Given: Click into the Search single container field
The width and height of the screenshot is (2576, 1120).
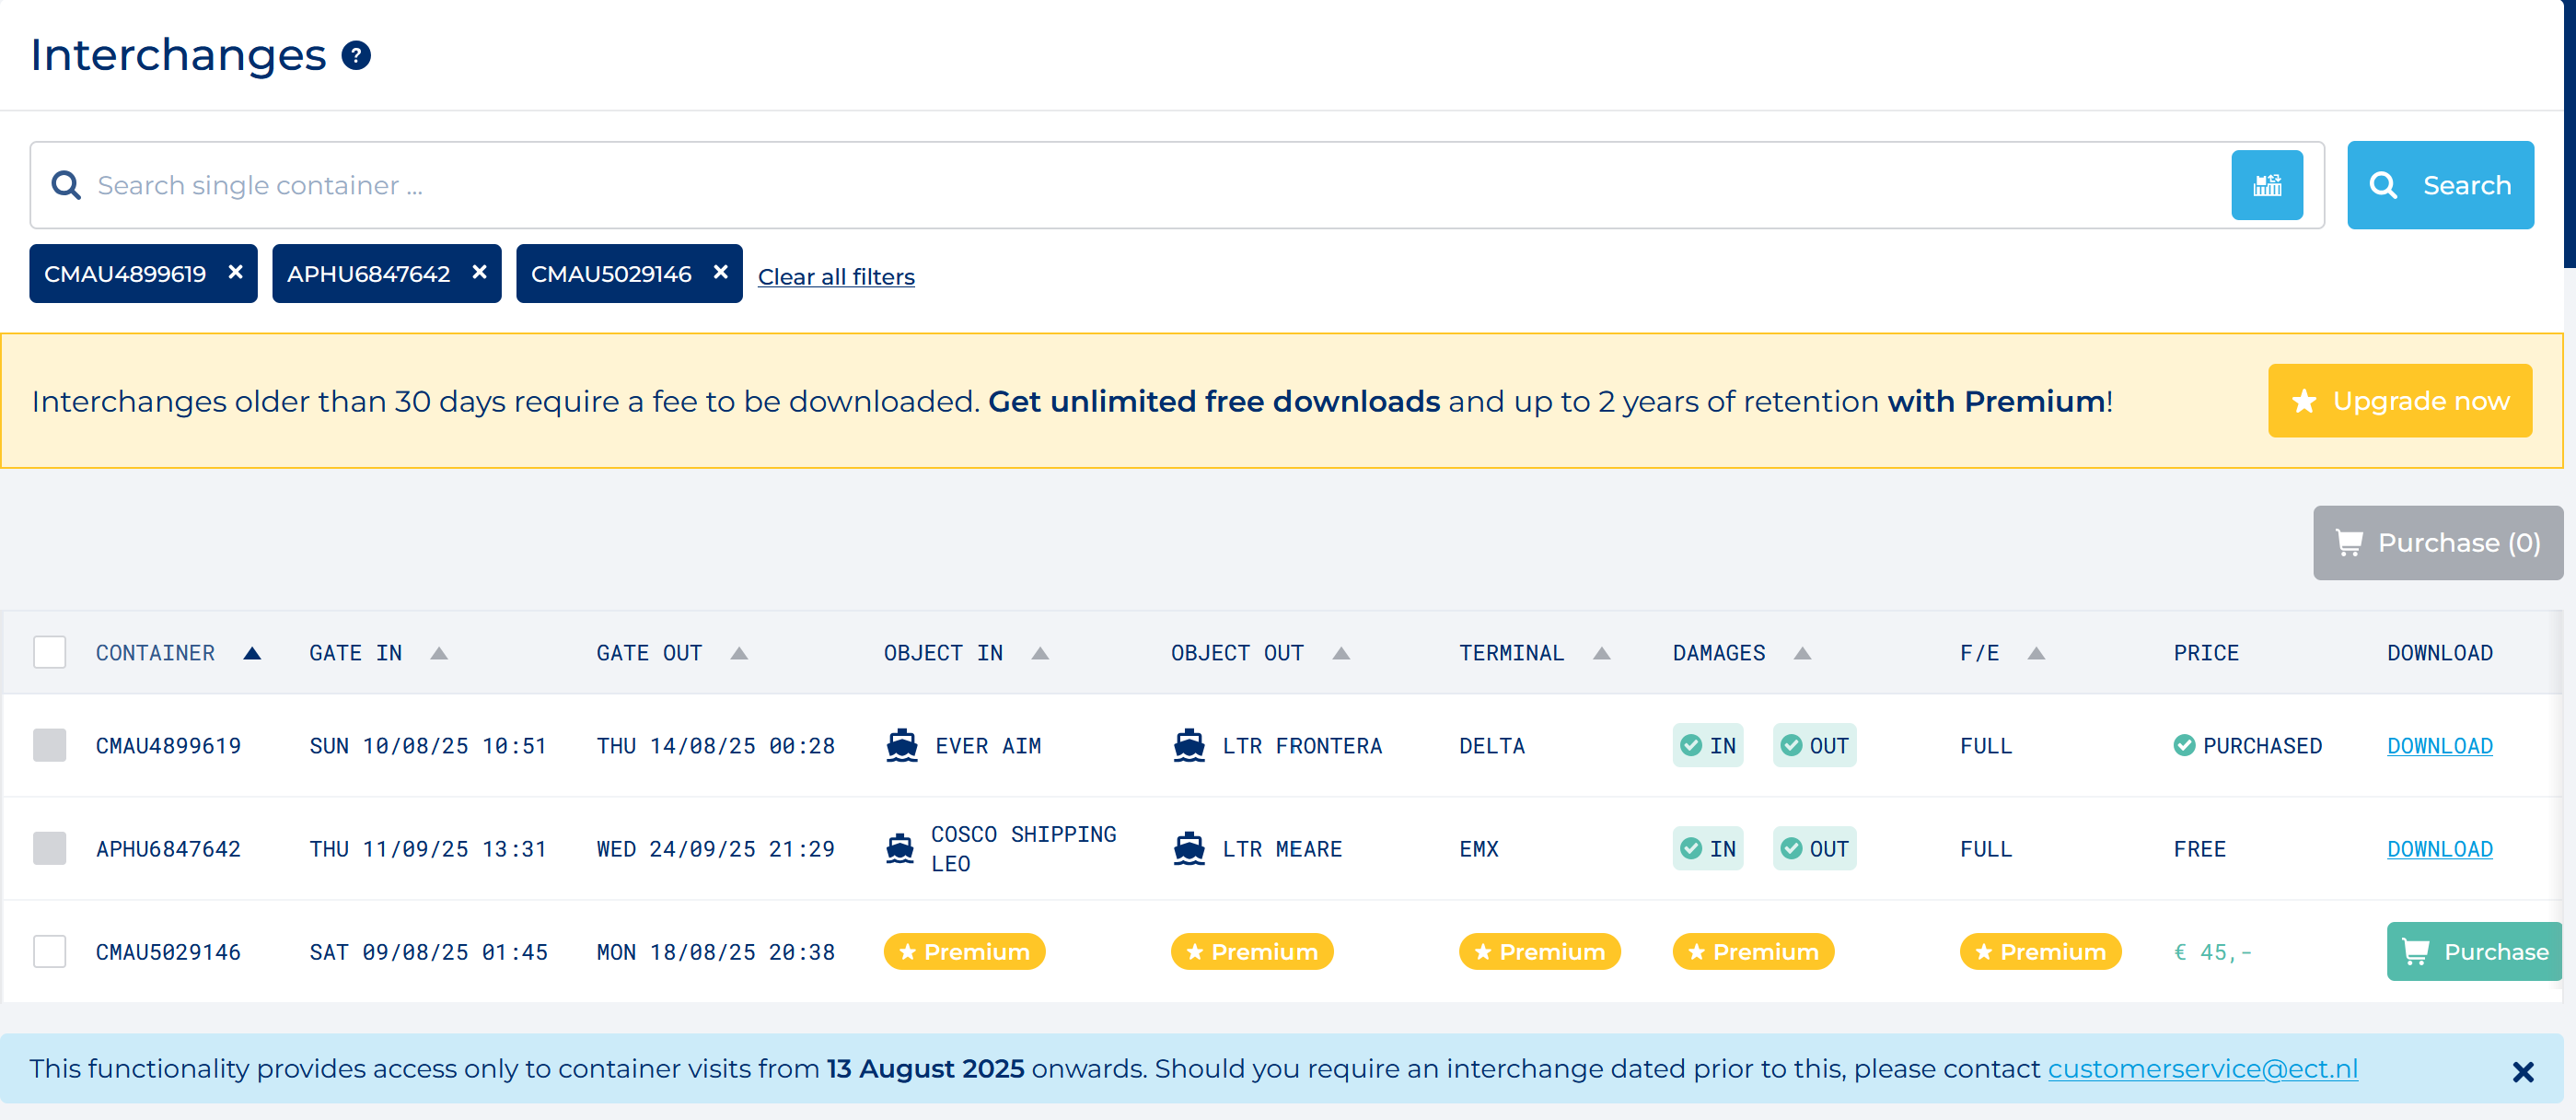Looking at the screenshot, I should [1150, 185].
